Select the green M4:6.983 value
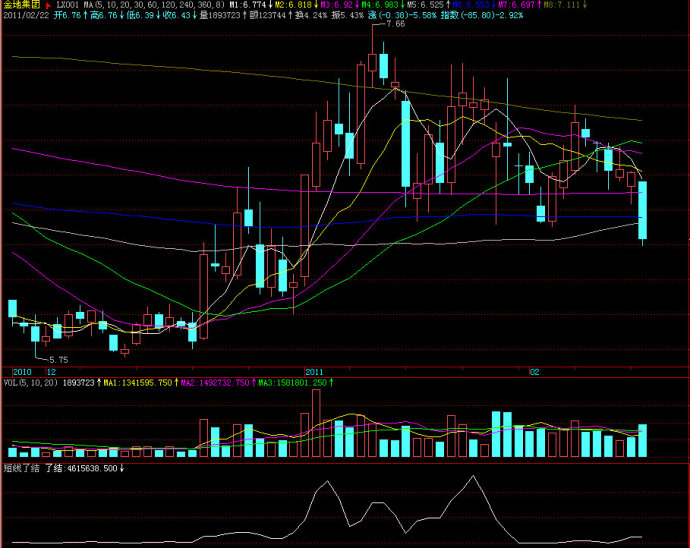Viewport: 690px width, 548px height. (x=380, y=5)
